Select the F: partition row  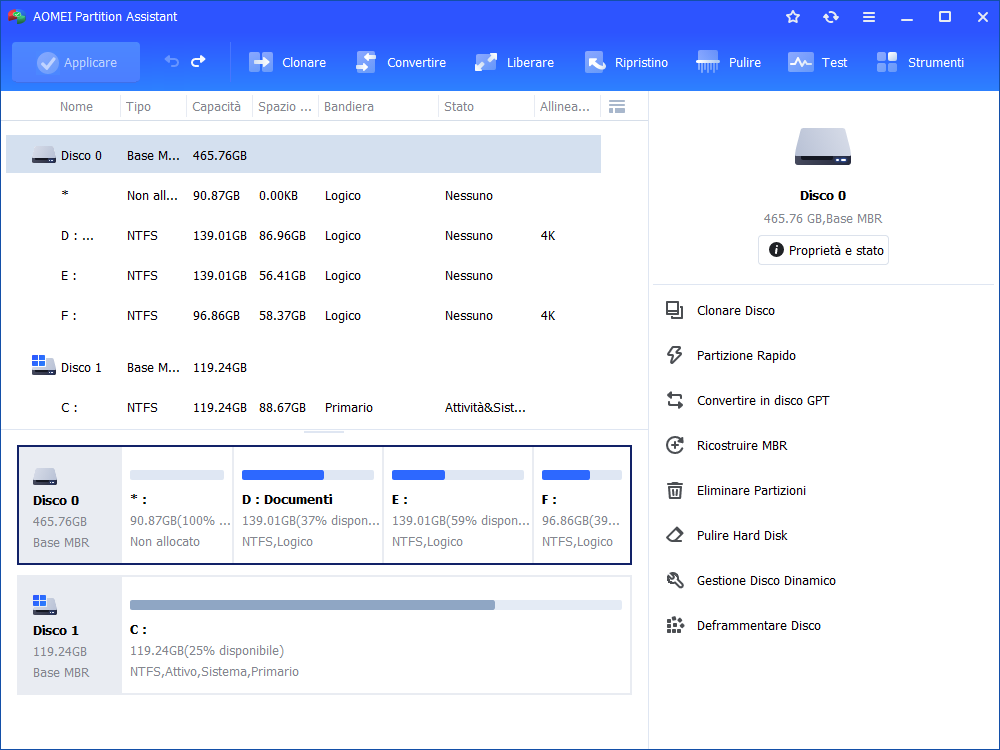[304, 316]
